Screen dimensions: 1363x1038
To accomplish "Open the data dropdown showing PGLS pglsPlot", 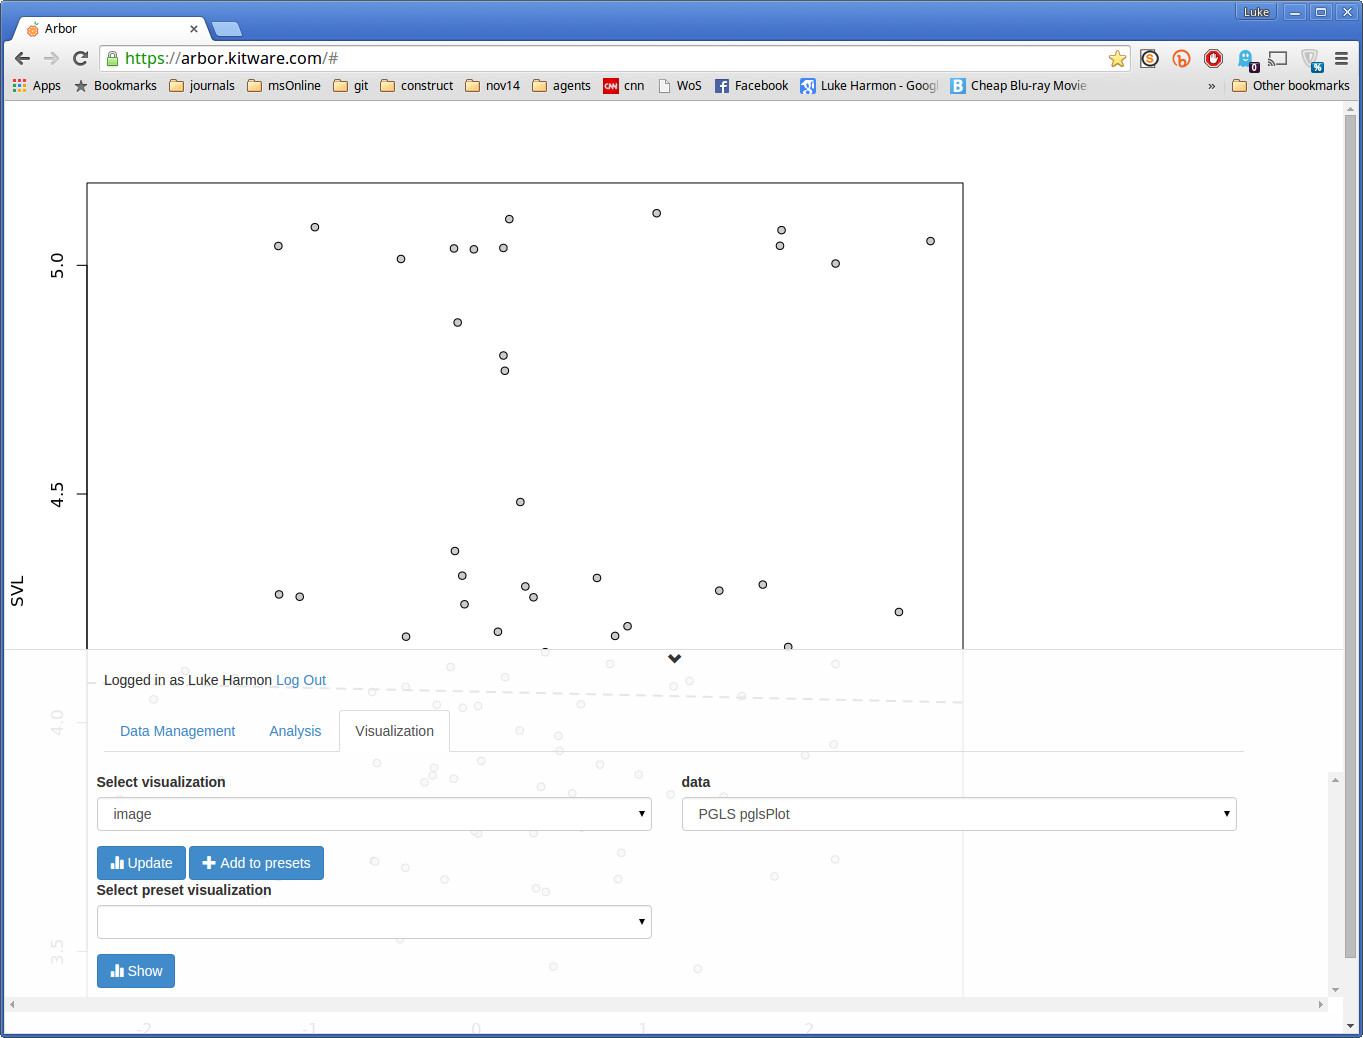I will [x=959, y=814].
